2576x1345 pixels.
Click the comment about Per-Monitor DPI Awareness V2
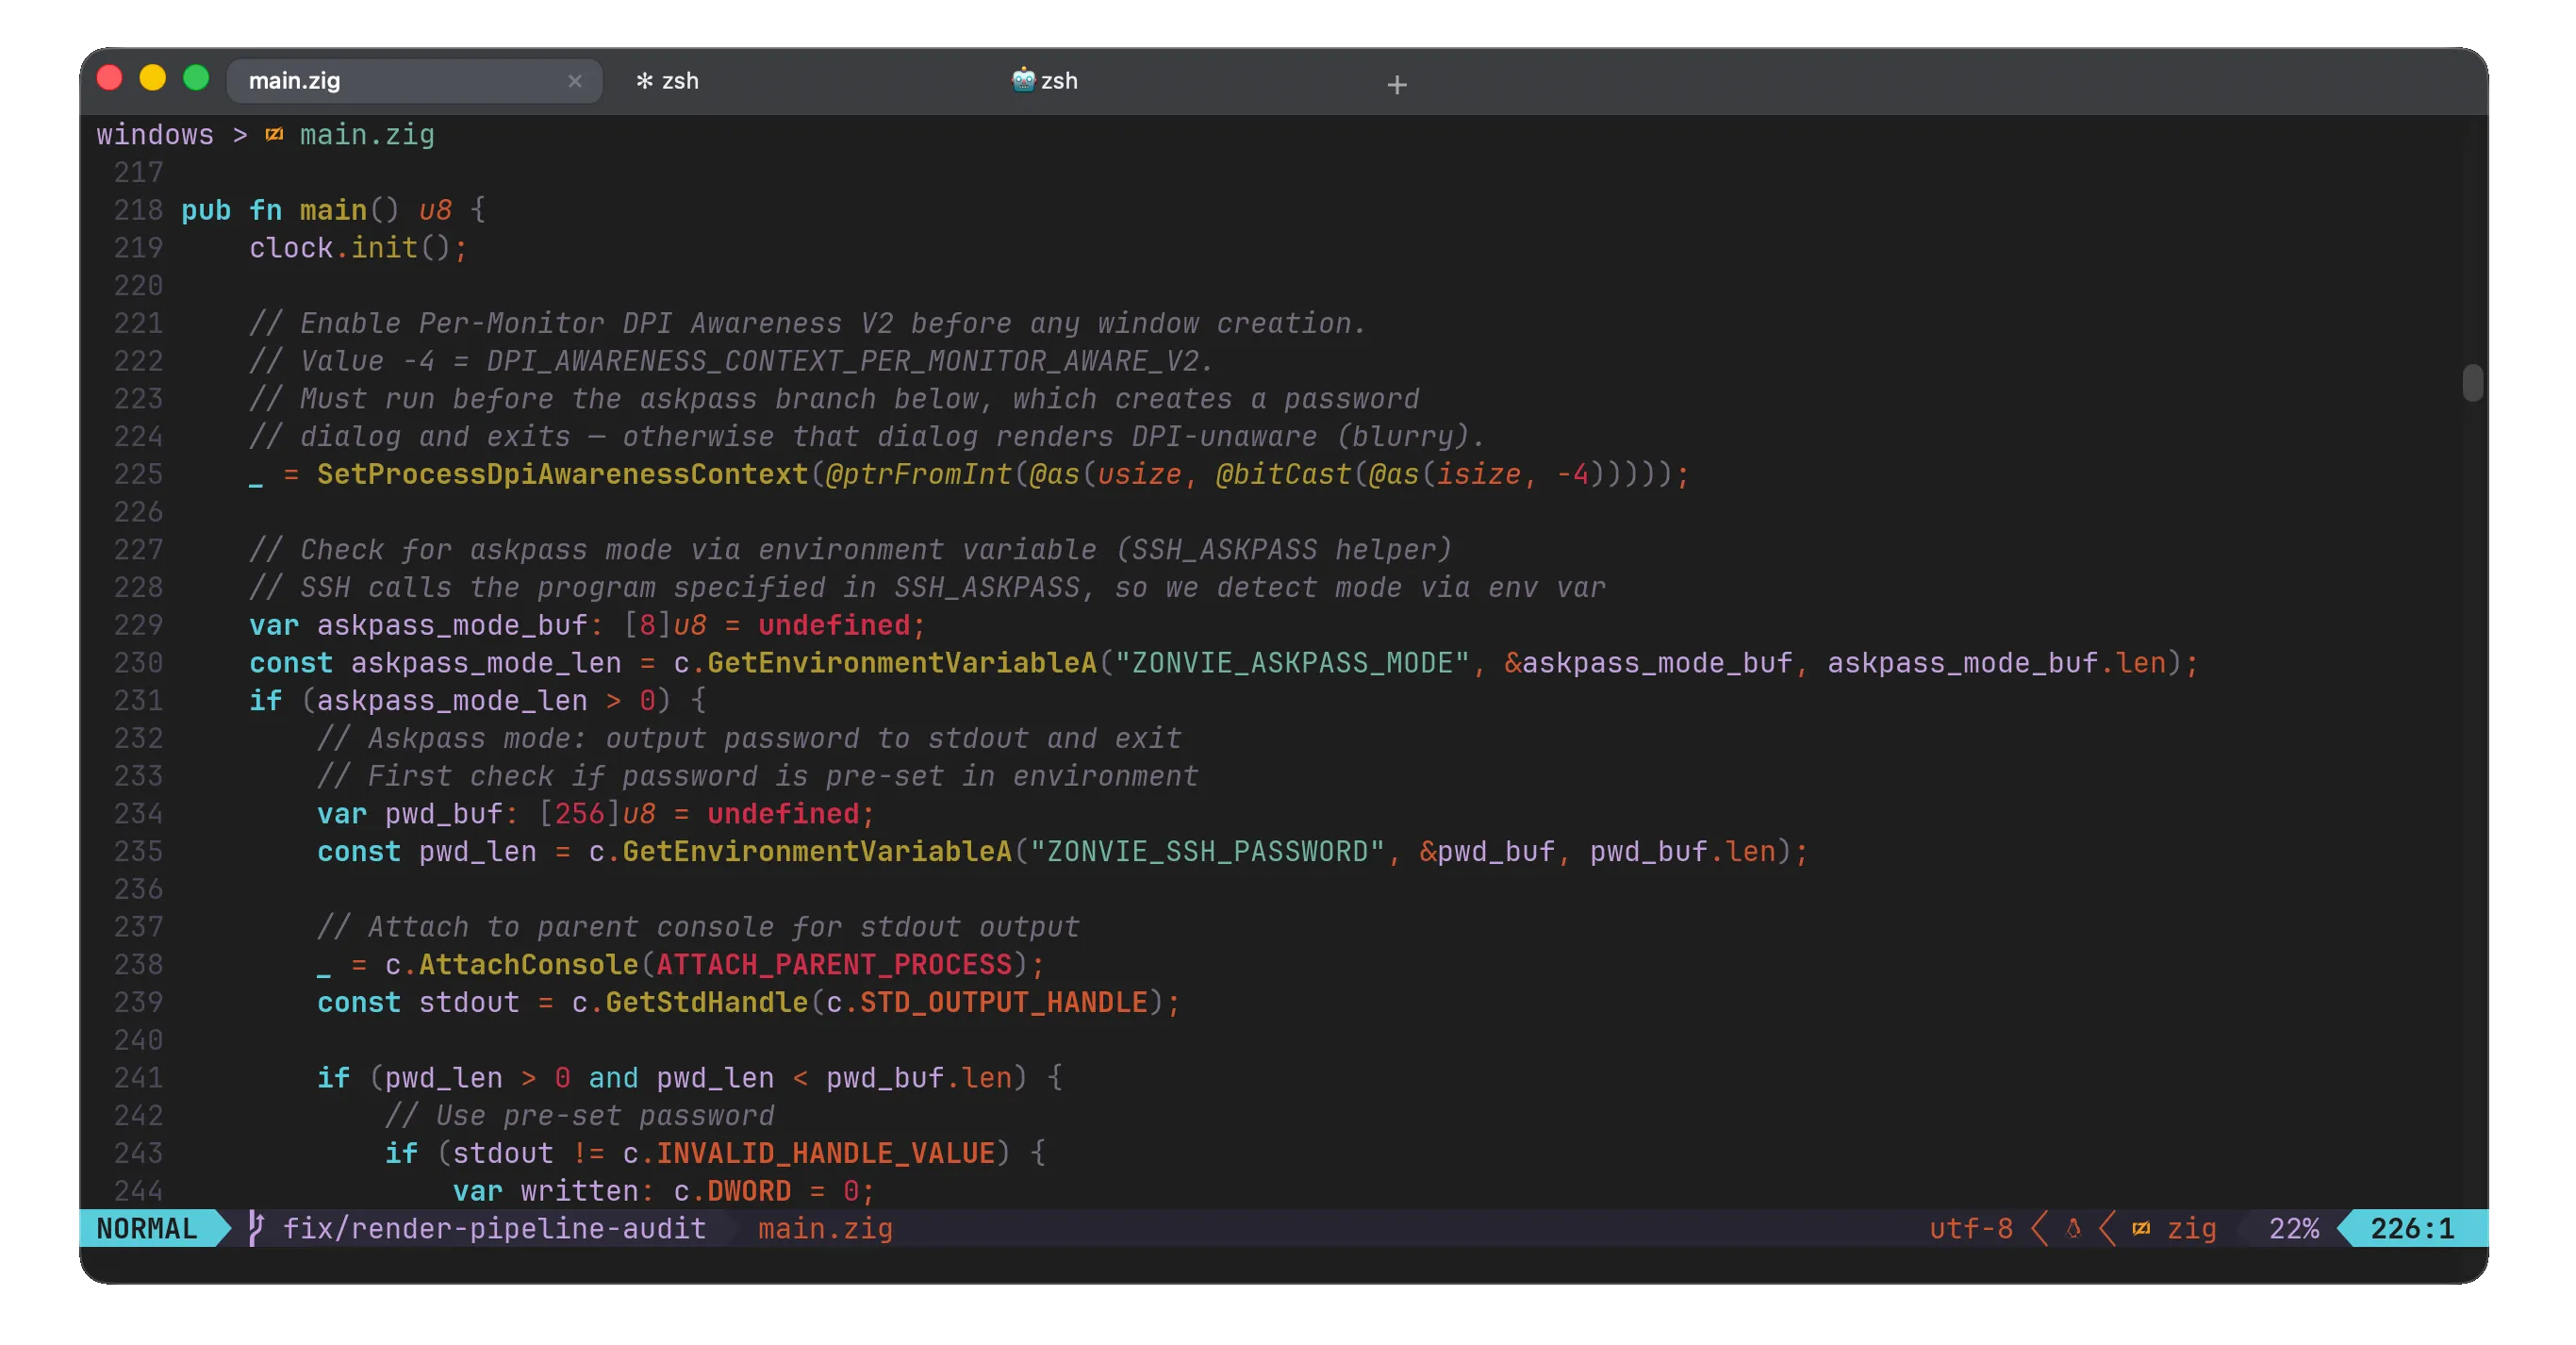pyautogui.click(x=807, y=323)
